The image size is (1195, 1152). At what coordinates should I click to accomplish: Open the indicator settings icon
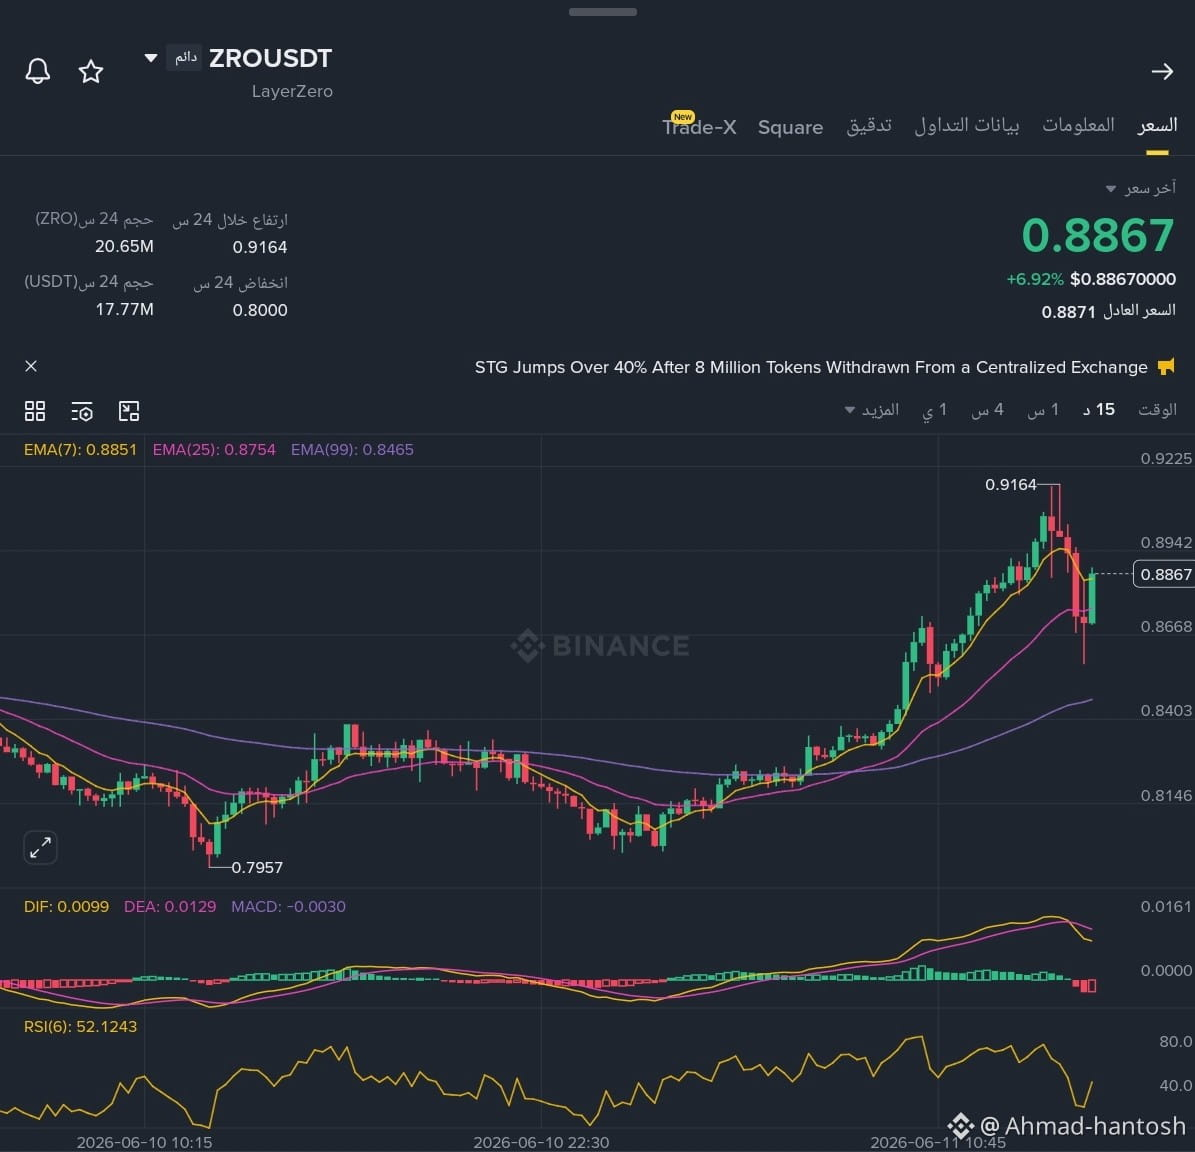(82, 411)
